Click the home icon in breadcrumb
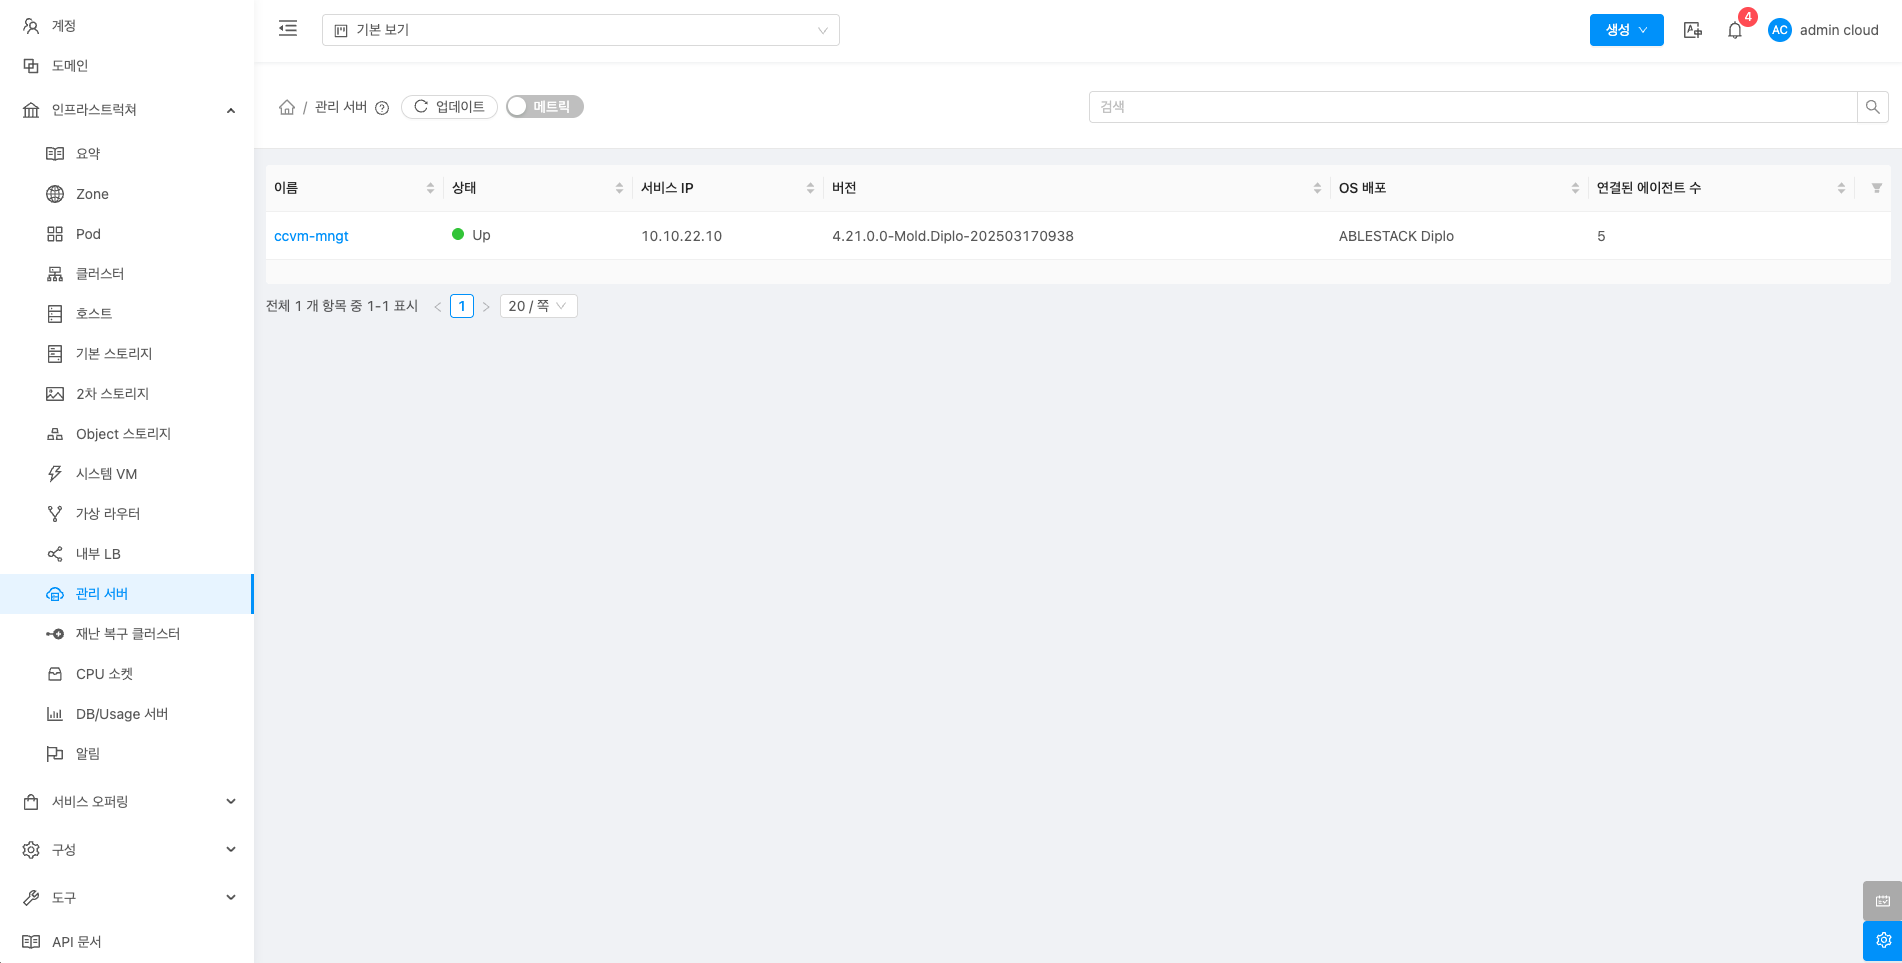 [287, 107]
